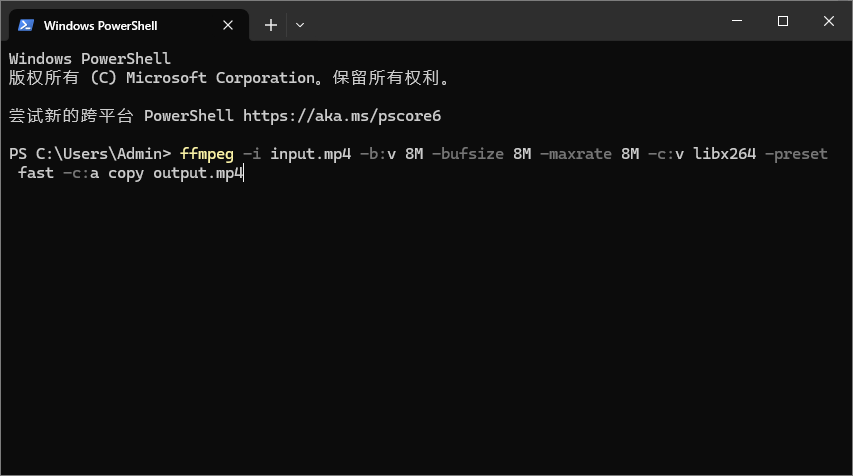Open the https://aka.ms/pscore6 link
This screenshot has width=853, height=476.
click(342, 115)
